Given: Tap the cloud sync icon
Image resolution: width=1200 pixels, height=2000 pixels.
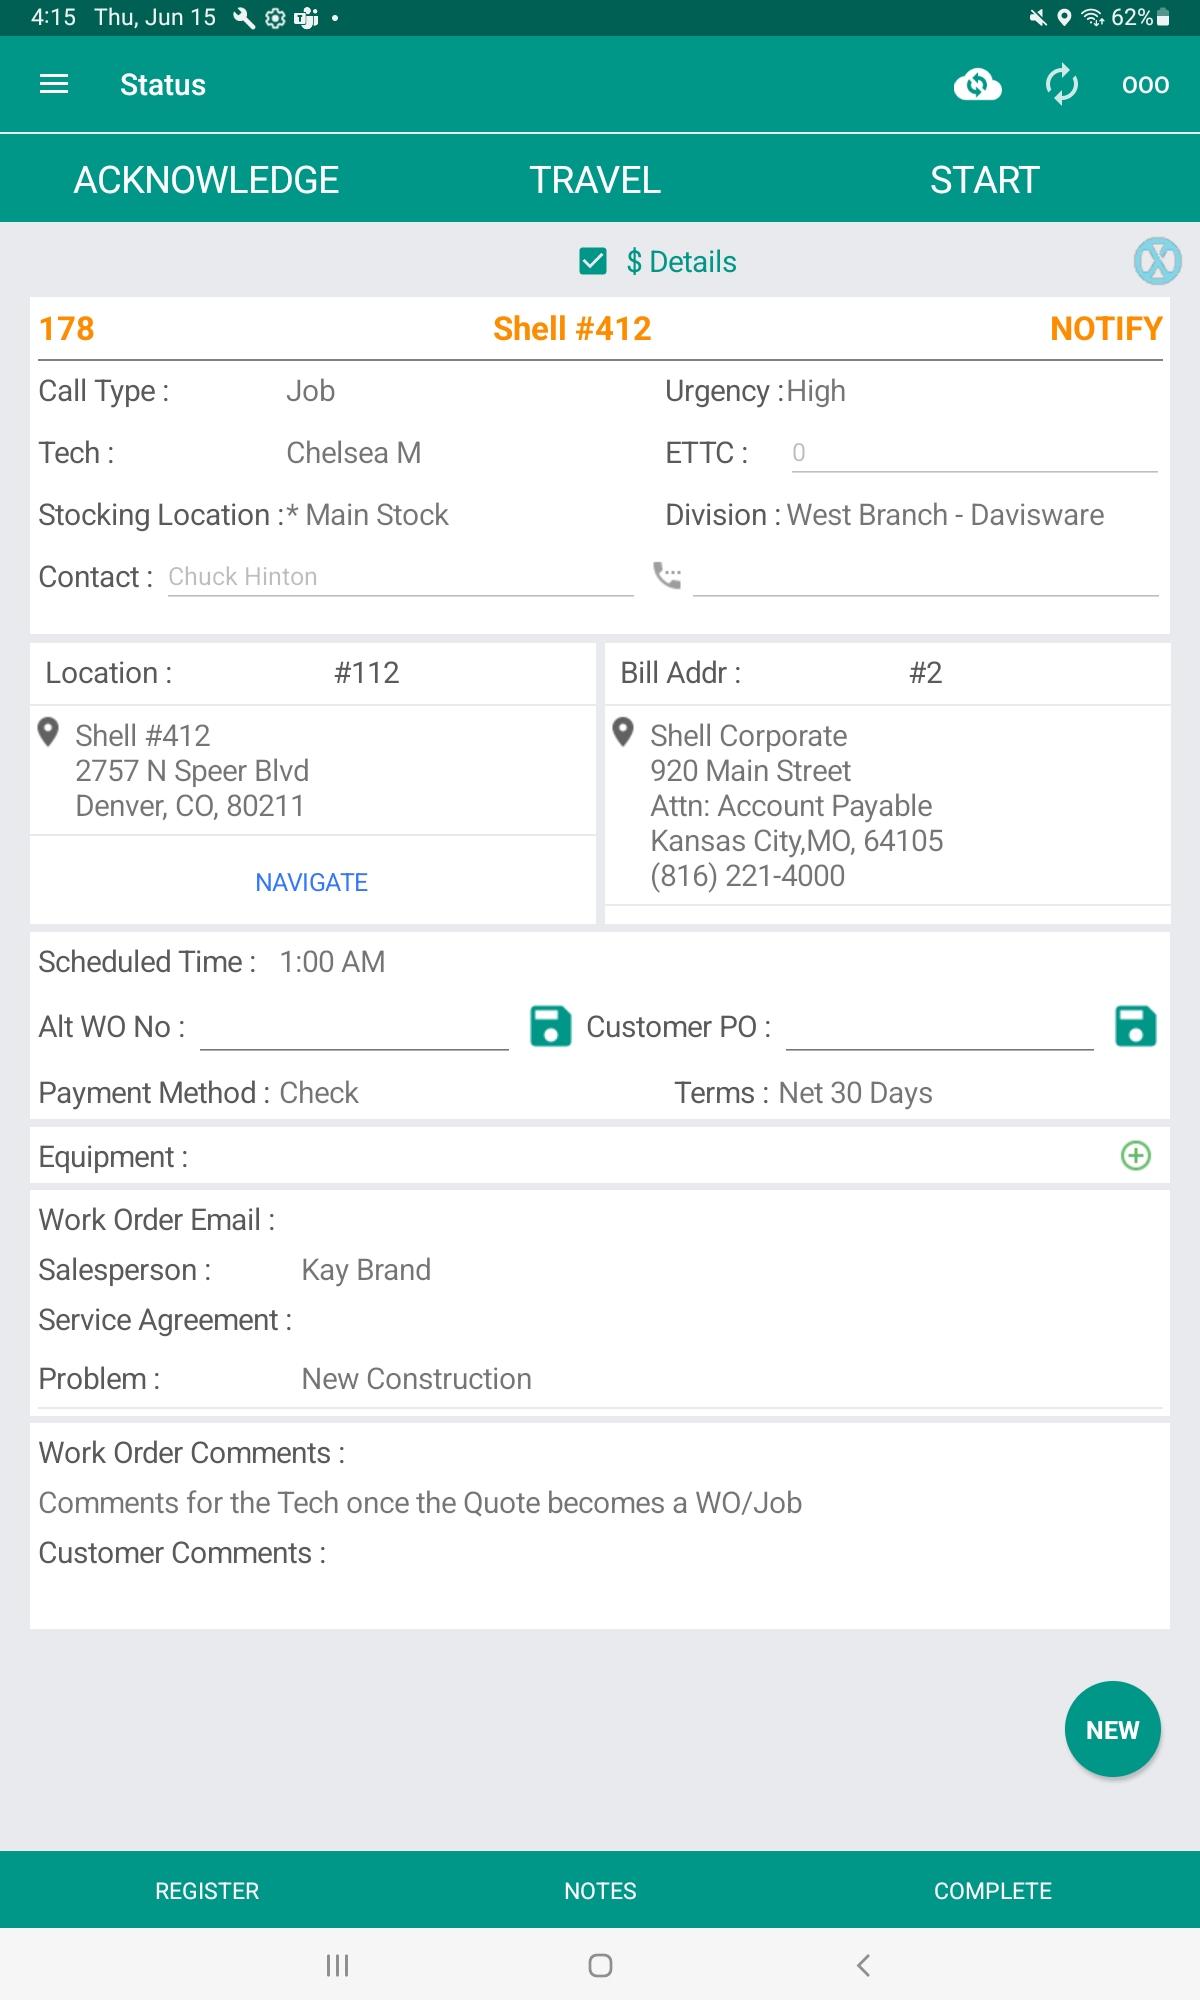Looking at the screenshot, I should (x=977, y=85).
